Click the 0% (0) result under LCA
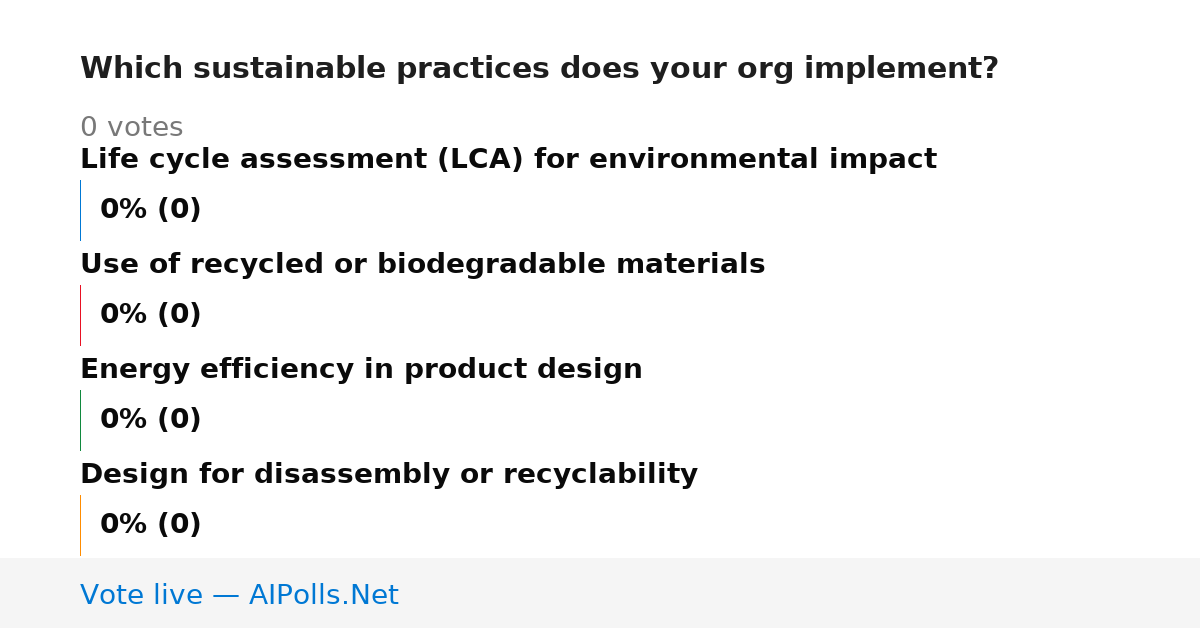This screenshot has width=1200, height=628. (150, 210)
